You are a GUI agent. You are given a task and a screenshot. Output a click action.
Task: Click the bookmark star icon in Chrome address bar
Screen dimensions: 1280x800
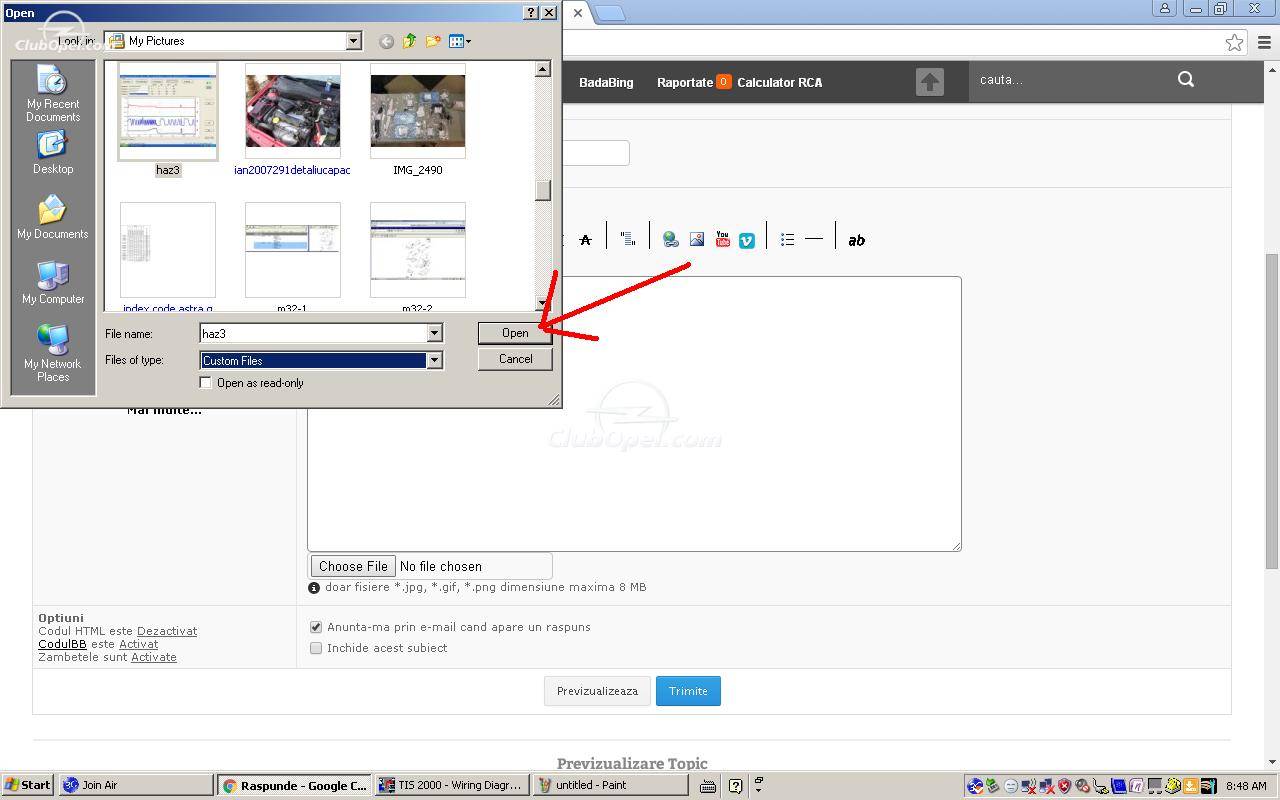(x=1235, y=42)
